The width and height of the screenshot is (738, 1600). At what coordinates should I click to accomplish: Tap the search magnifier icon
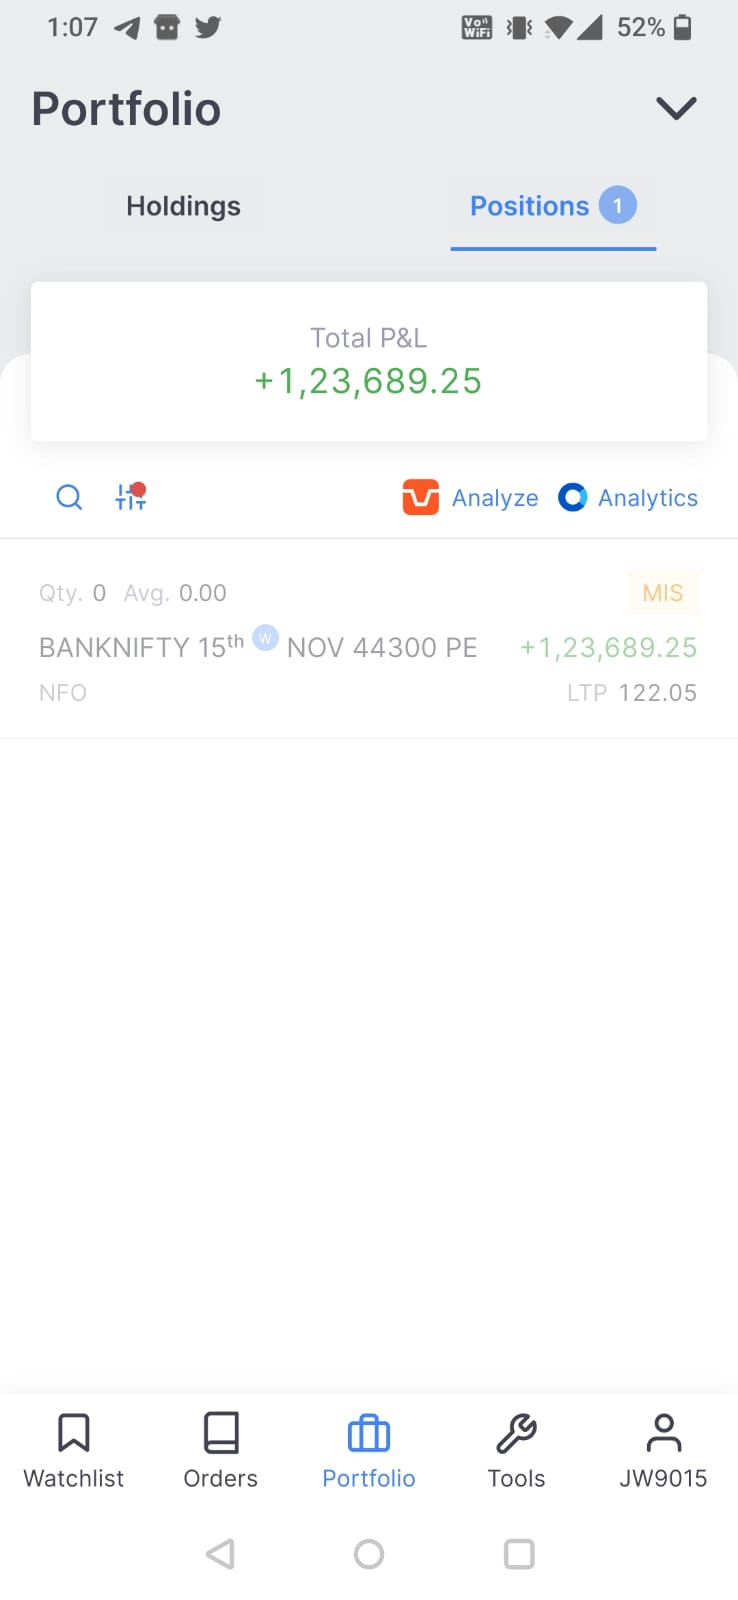[69, 497]
